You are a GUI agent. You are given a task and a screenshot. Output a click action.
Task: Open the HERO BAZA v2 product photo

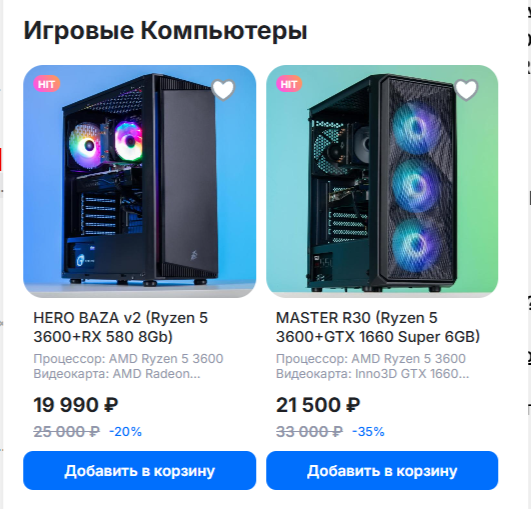(140, 181)
